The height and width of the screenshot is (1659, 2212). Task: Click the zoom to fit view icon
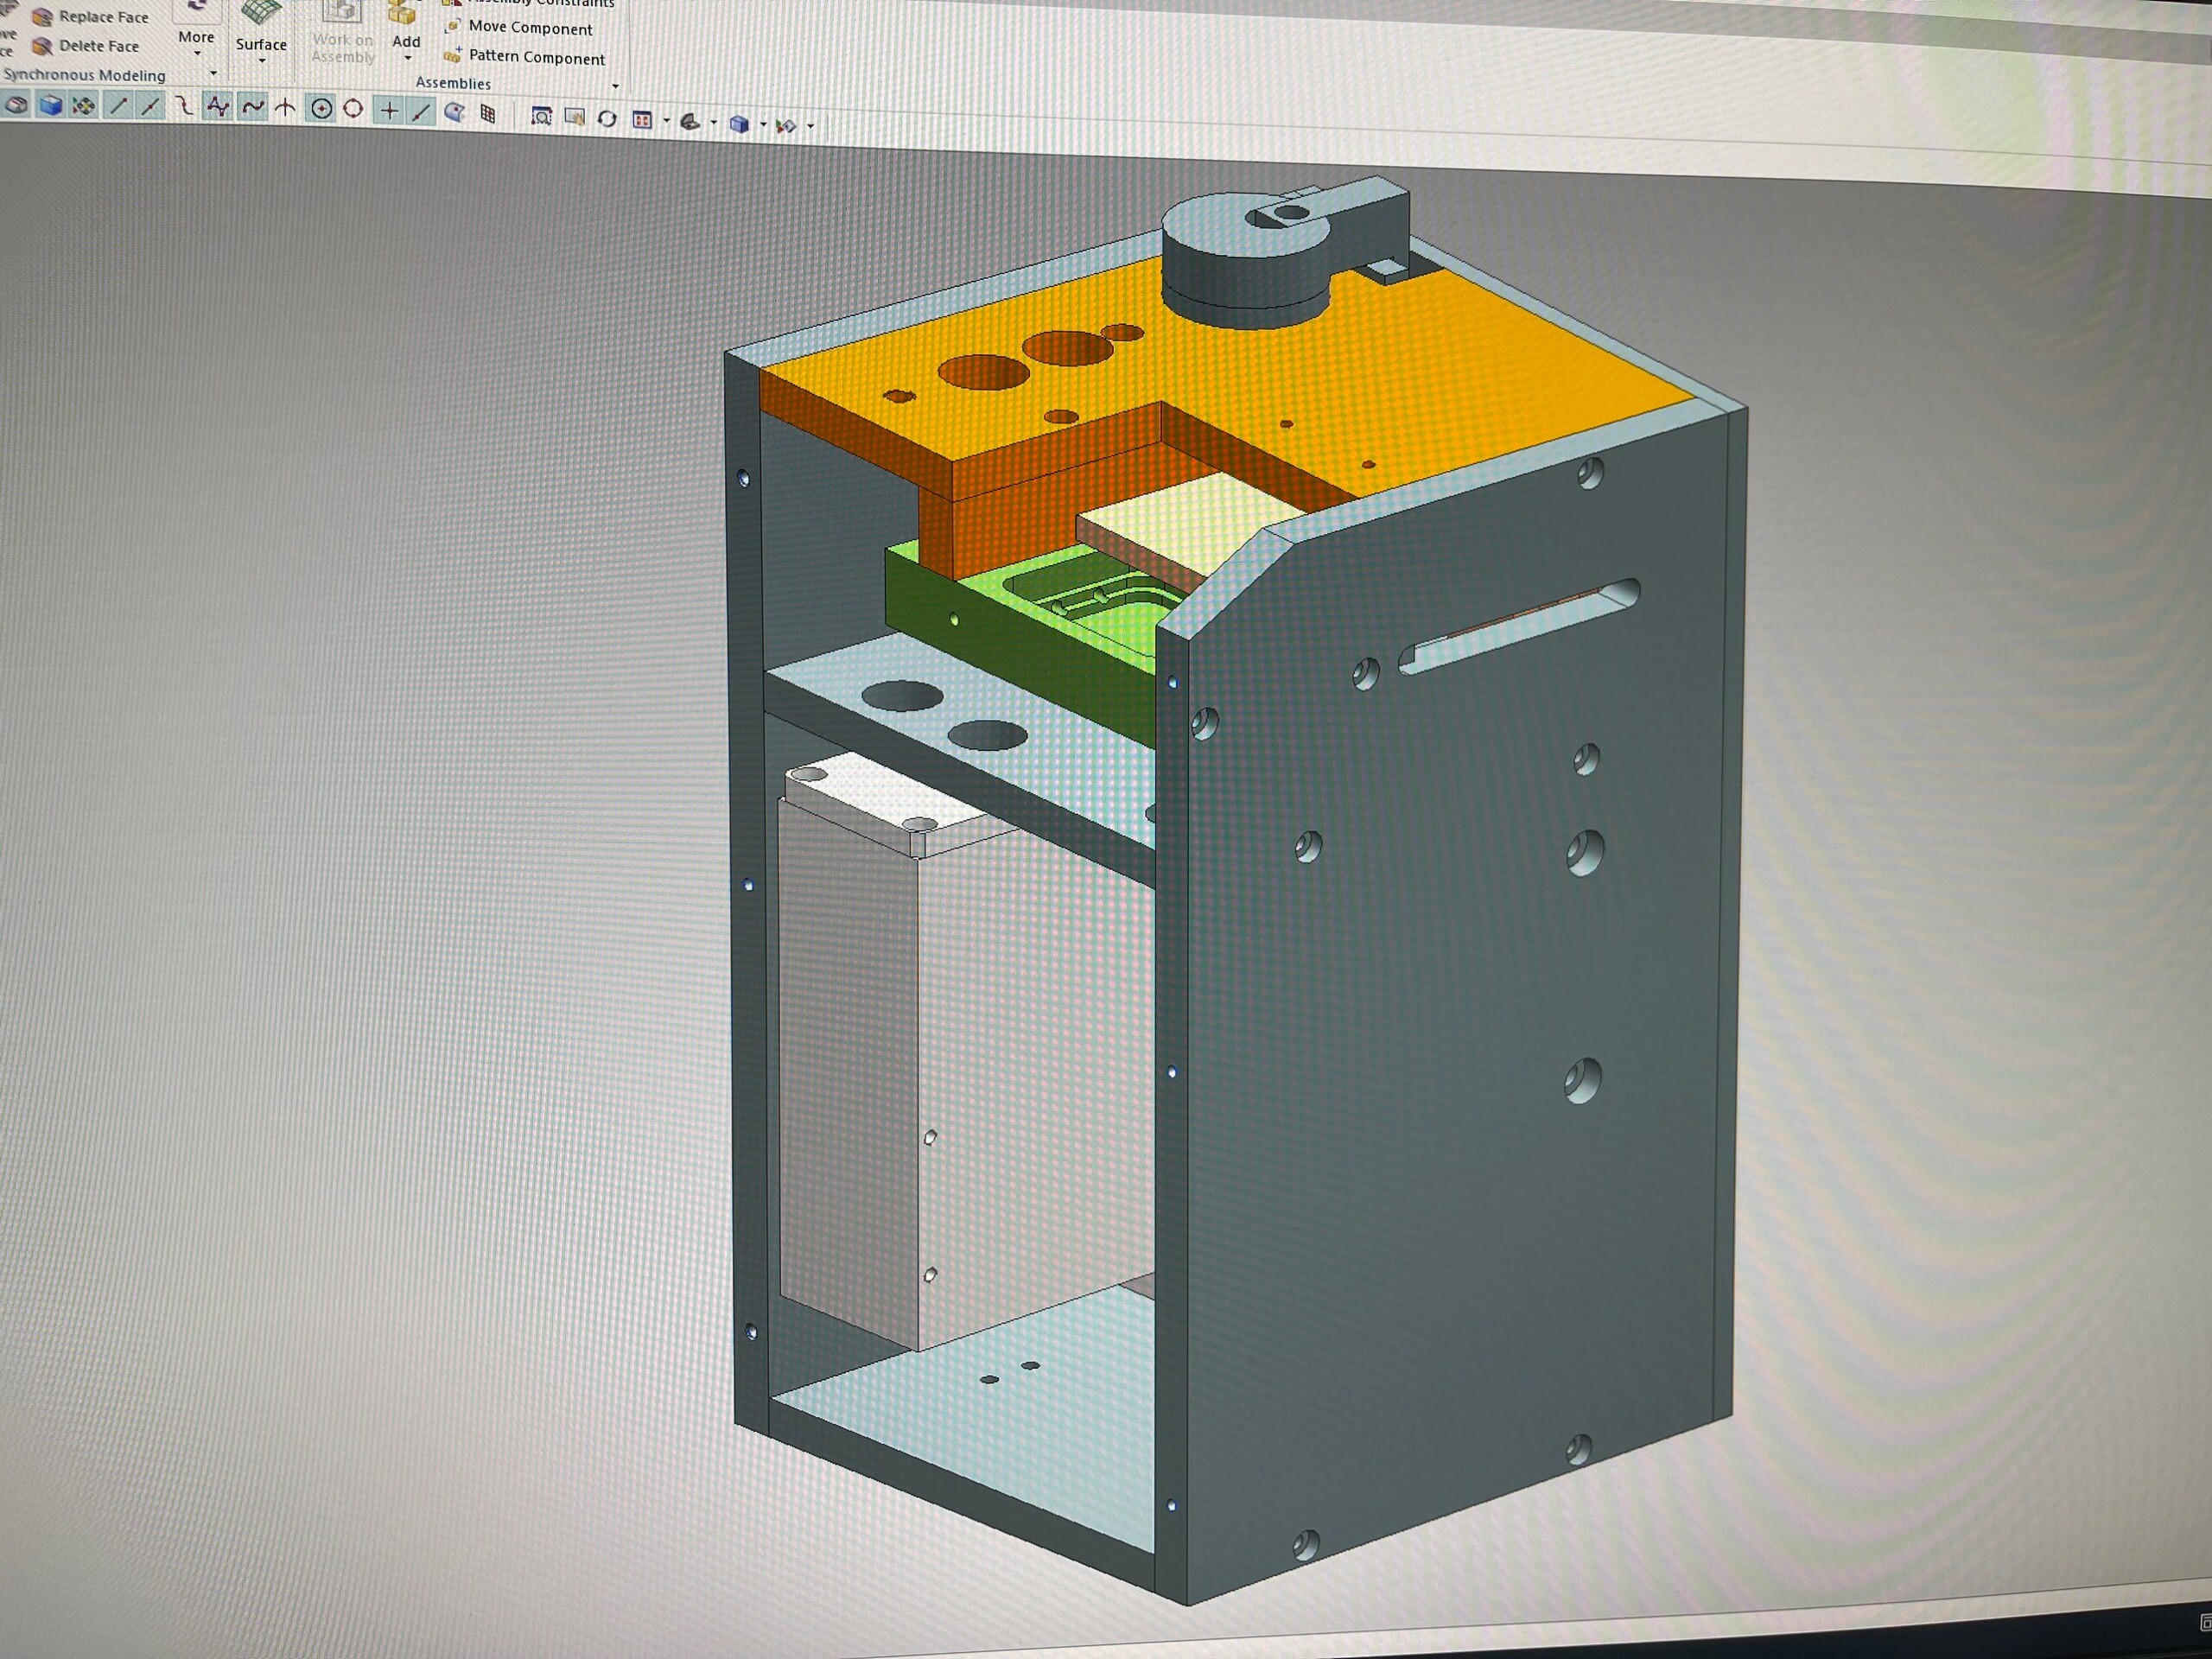541,116
